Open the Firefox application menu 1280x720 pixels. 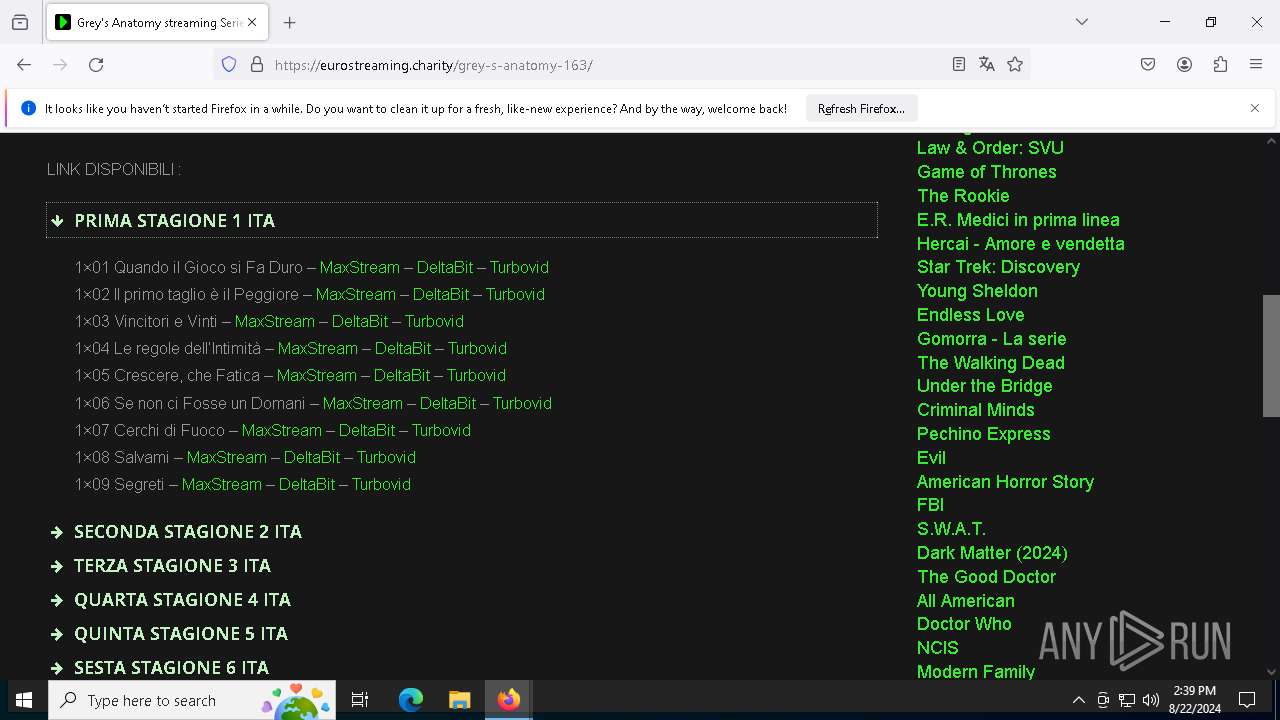pyautogui.click(x=1256, y=64)
